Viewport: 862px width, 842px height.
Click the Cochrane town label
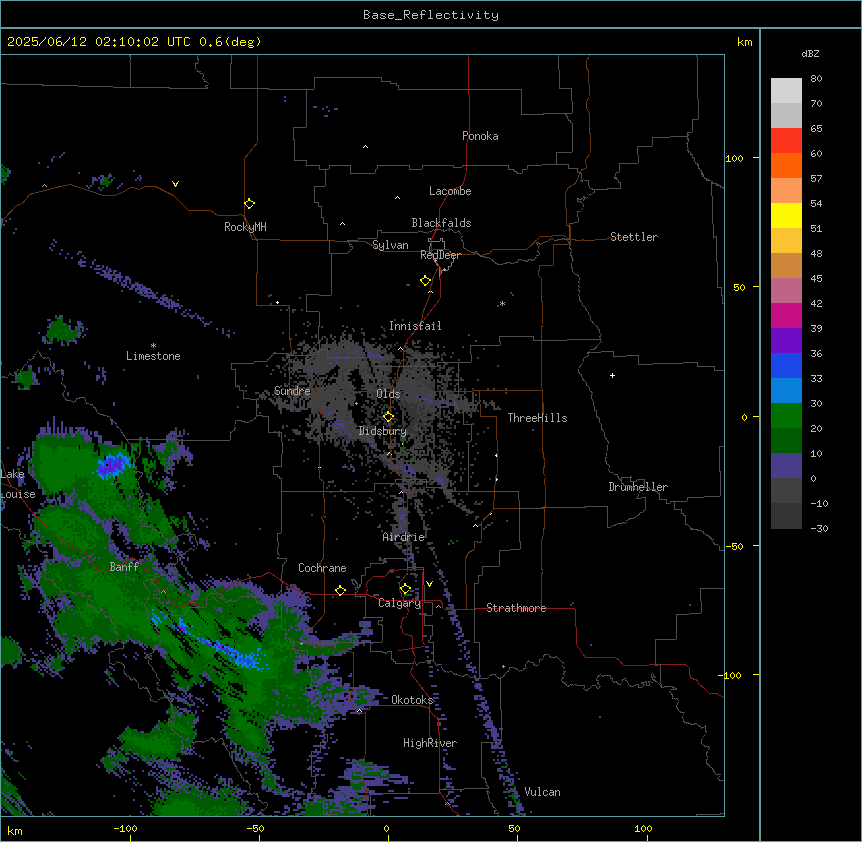[322, 568]
